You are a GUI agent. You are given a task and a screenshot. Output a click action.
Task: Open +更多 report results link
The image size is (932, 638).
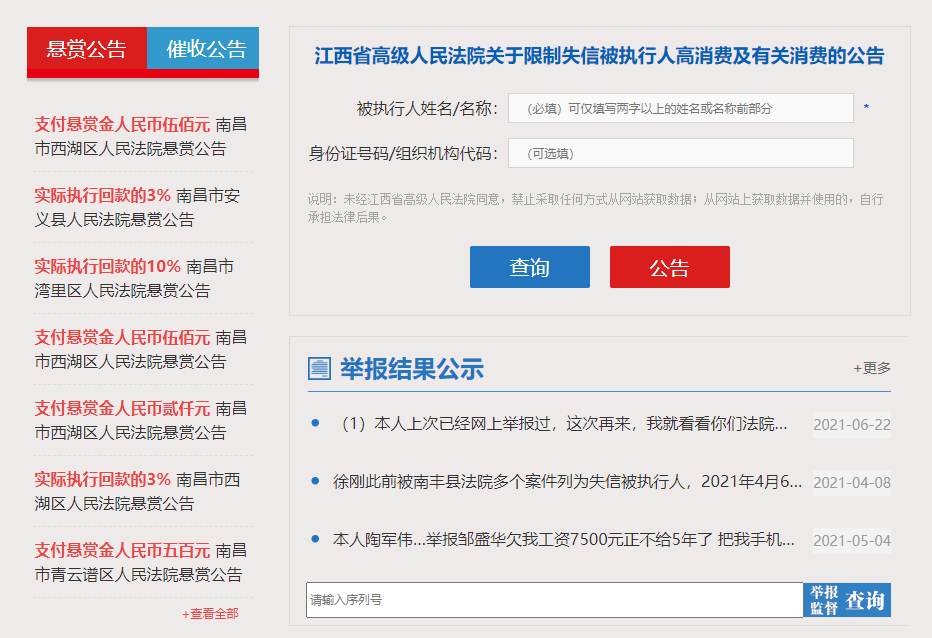pos(872,368)
